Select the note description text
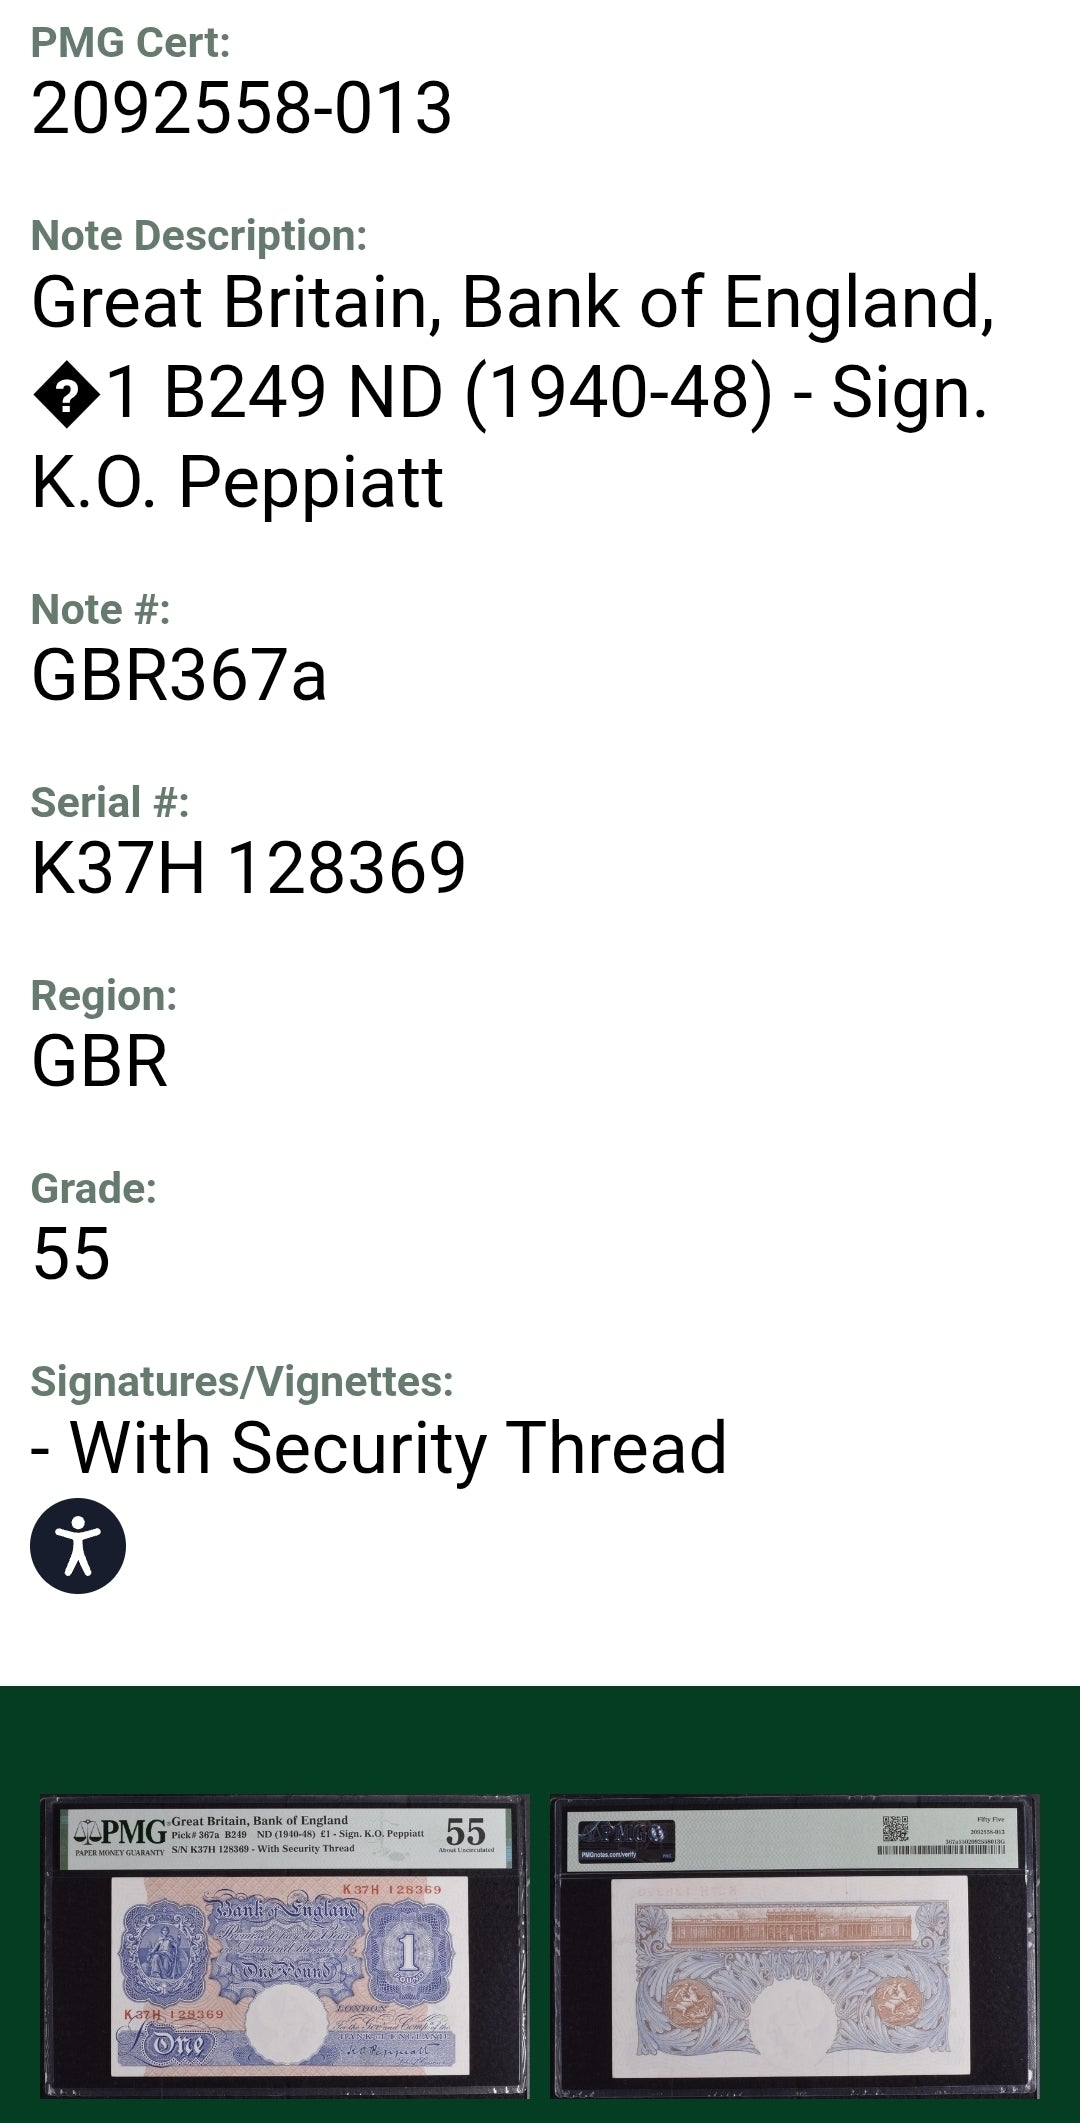This screenshot has width=1080, height=2123. pos(512,392)
